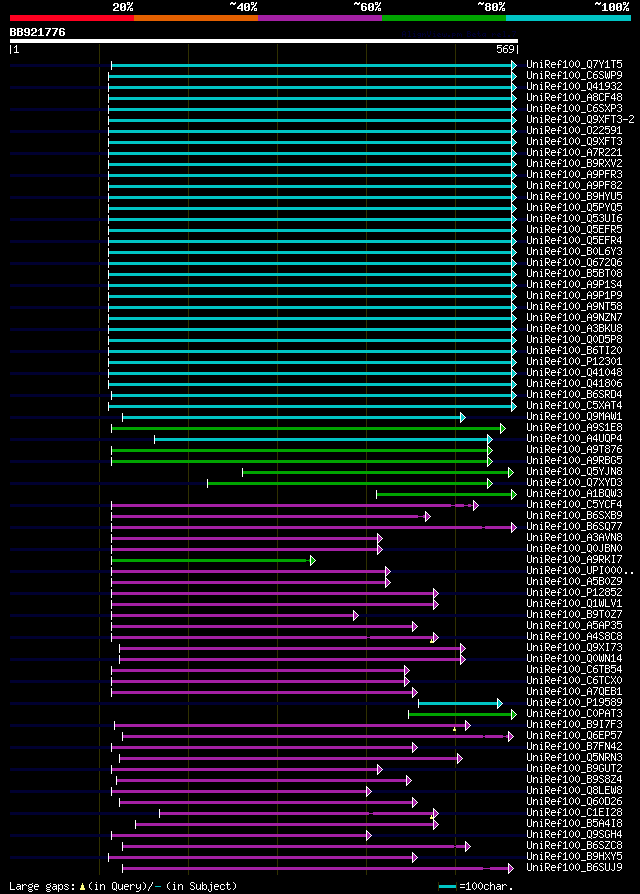The image size is (640, 894).
Task: Select the UniRef100_Q0D5P8 label
Action: coord(574,340)
